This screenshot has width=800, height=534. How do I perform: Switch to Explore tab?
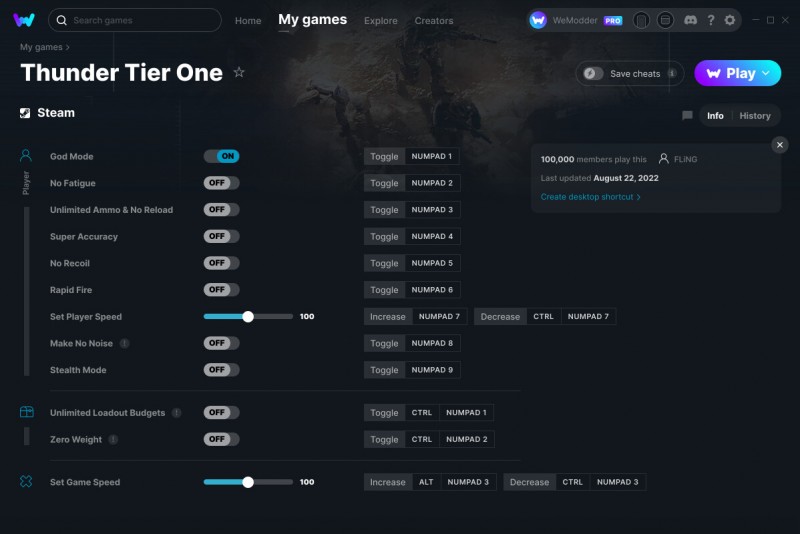click(x=381, y=21)
